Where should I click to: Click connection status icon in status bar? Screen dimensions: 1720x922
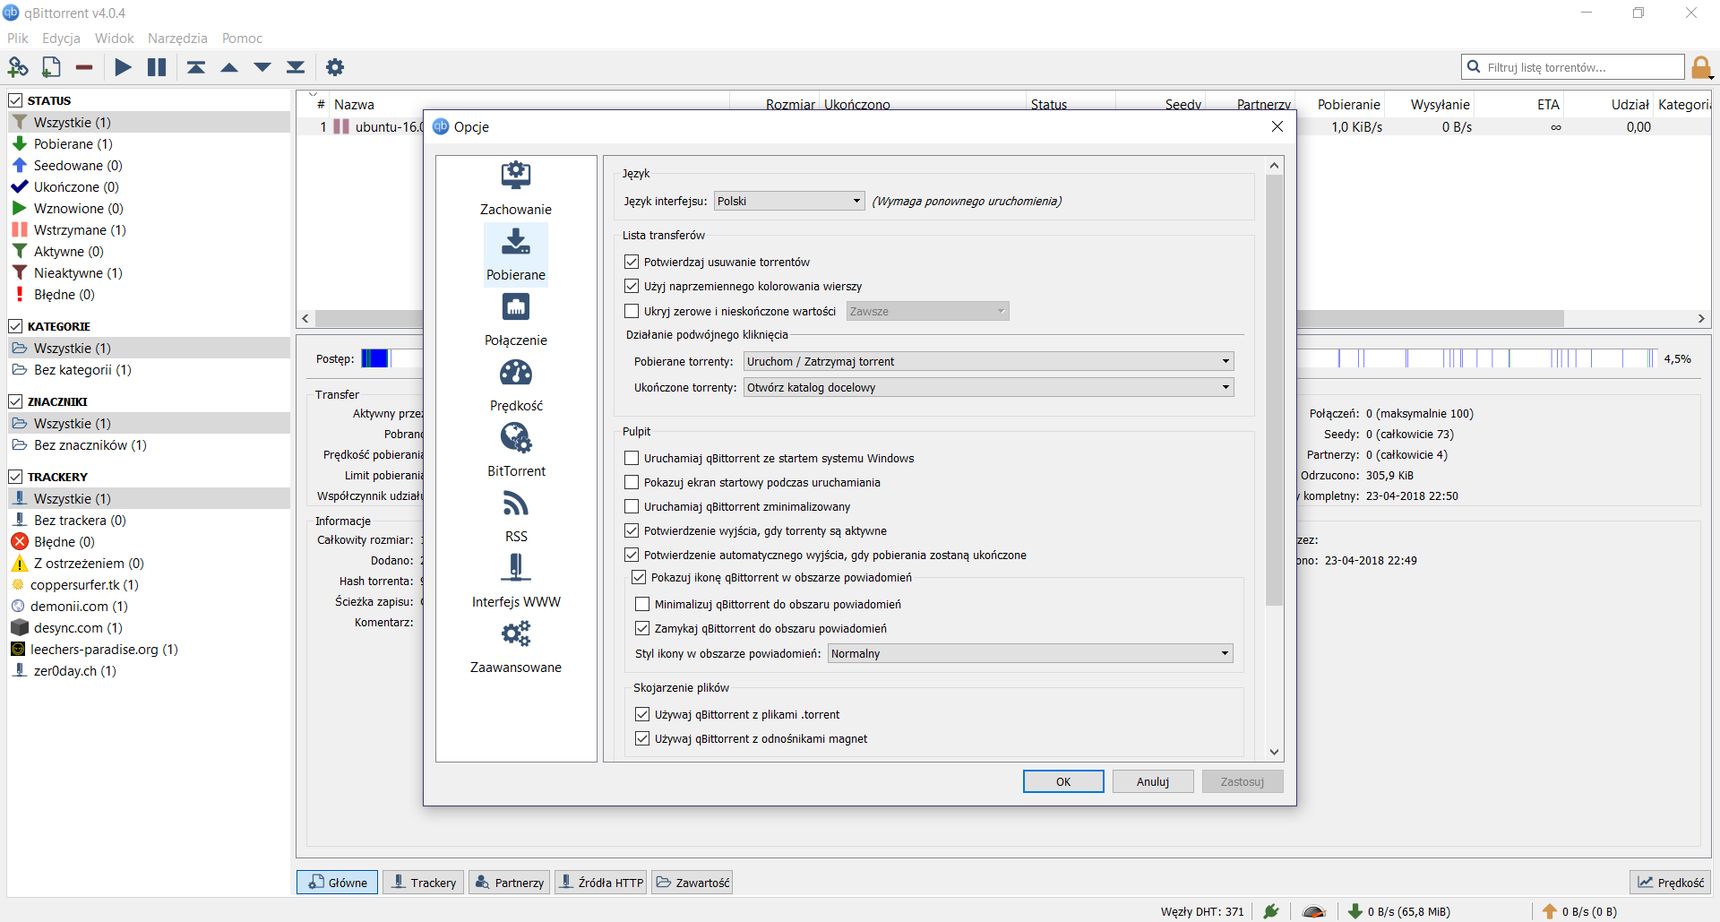pos(1271,911)
